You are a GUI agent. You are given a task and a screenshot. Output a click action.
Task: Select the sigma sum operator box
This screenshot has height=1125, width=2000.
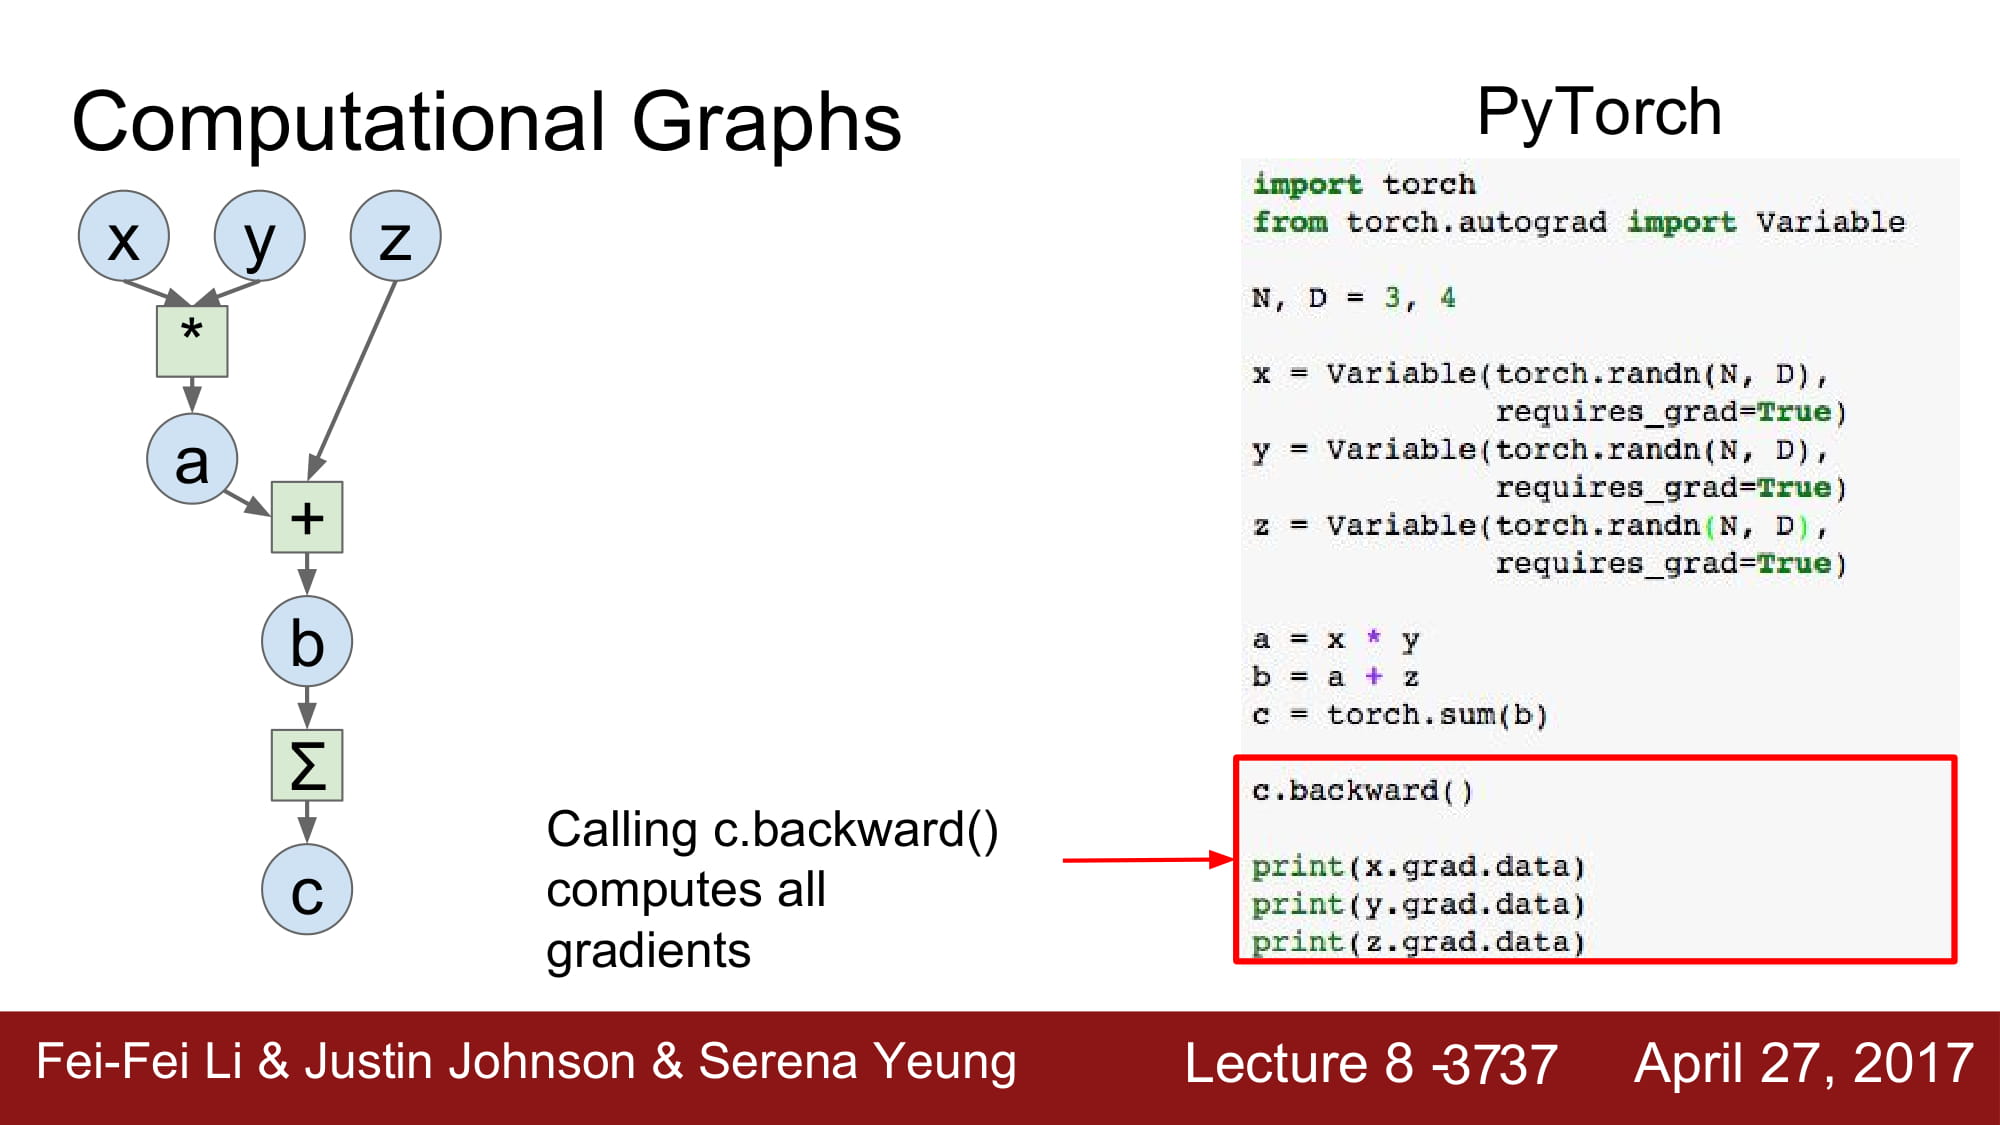[x=307, y=765]
